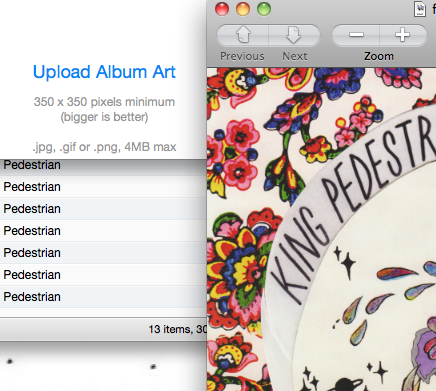Click the '.jpg, .gif or .png, 4MB max' text
The width and height of the screenshot is (436, 391).
pyautogui.click(x=104, y=147)
